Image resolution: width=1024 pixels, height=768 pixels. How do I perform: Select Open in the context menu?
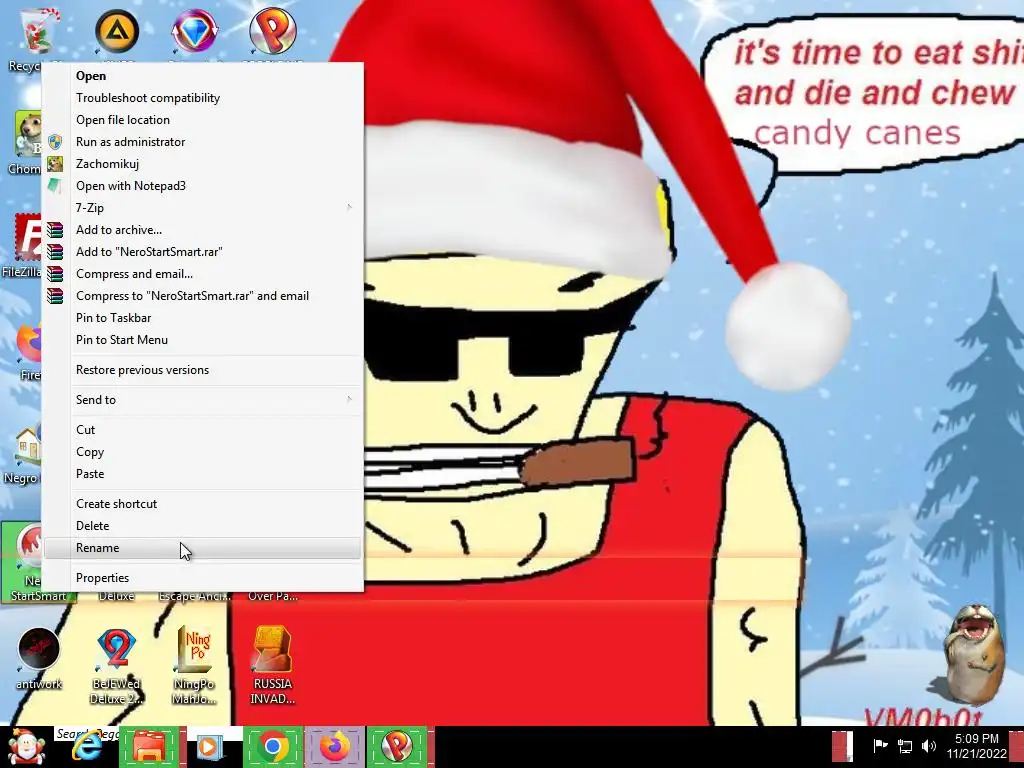(202, 76)
